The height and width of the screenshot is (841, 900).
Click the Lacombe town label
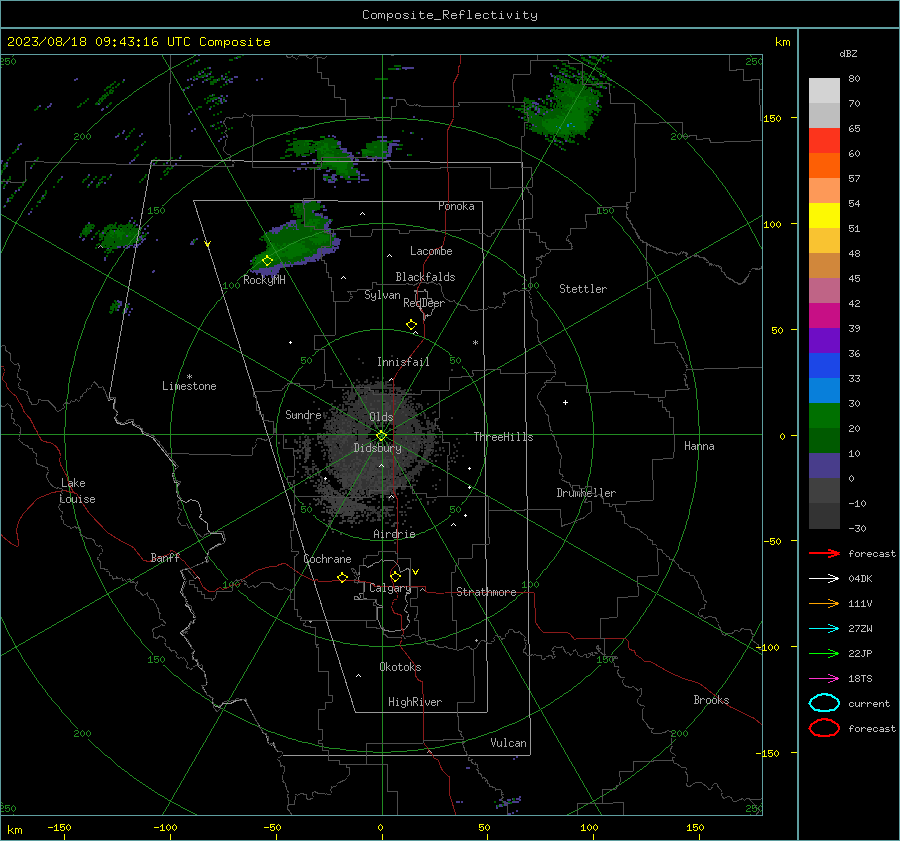(x=431, y=251)
